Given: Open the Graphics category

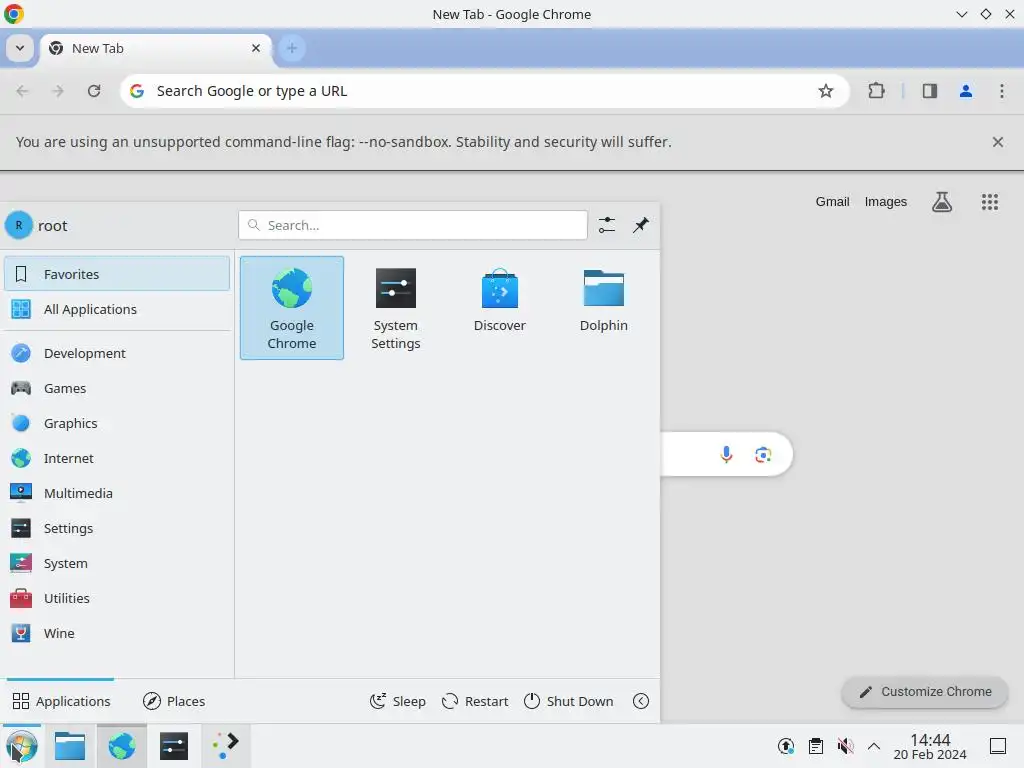Looking at the screenshot, I should (117, 423).
